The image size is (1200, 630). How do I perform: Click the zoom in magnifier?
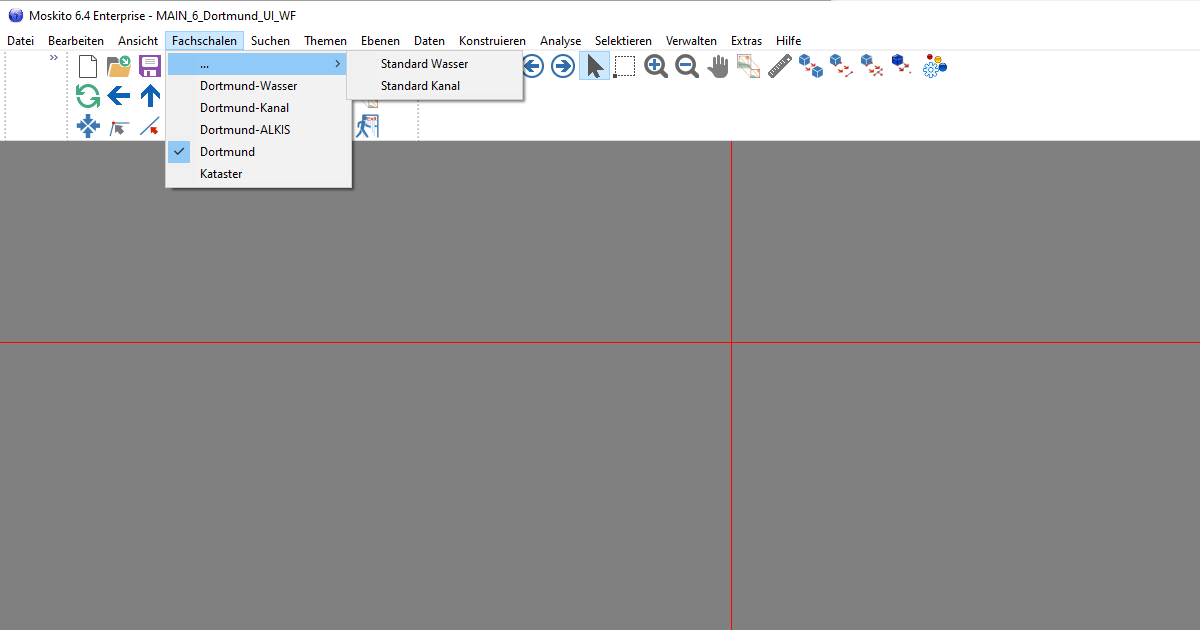coord(656,67)
